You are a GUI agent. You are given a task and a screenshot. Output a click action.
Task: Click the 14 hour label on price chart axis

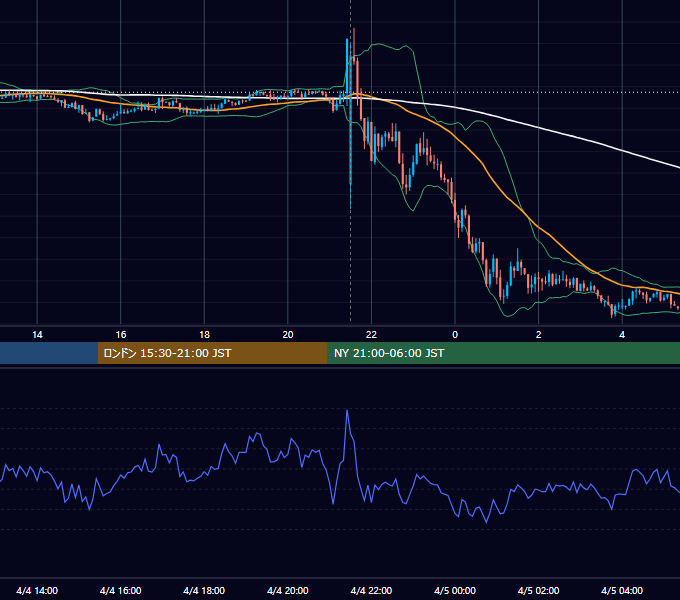(x=37, y=335)
